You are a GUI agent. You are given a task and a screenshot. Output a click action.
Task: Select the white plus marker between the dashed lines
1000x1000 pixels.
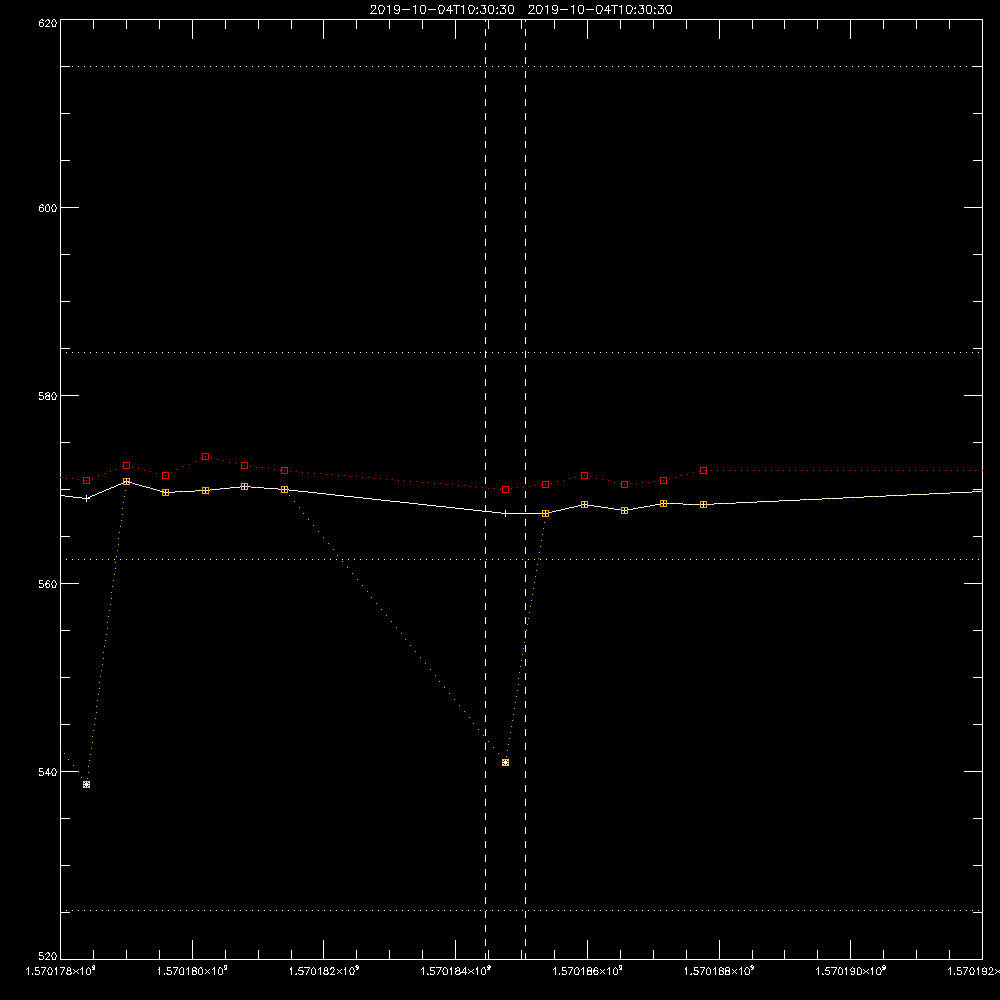coord(506,513)
